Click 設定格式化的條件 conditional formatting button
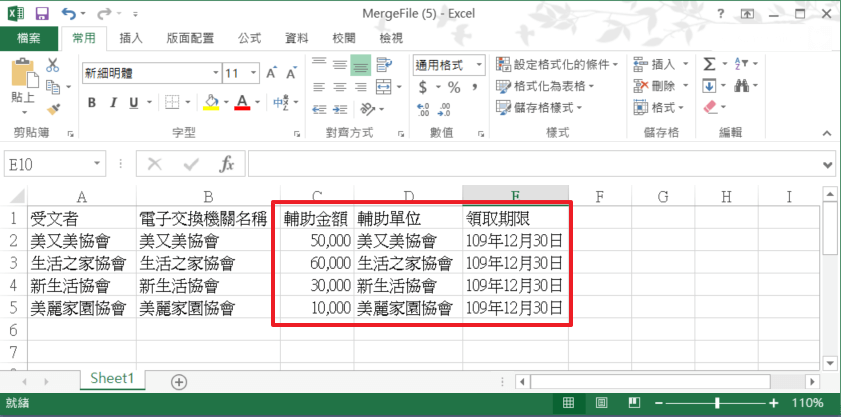 click(556, 64)
